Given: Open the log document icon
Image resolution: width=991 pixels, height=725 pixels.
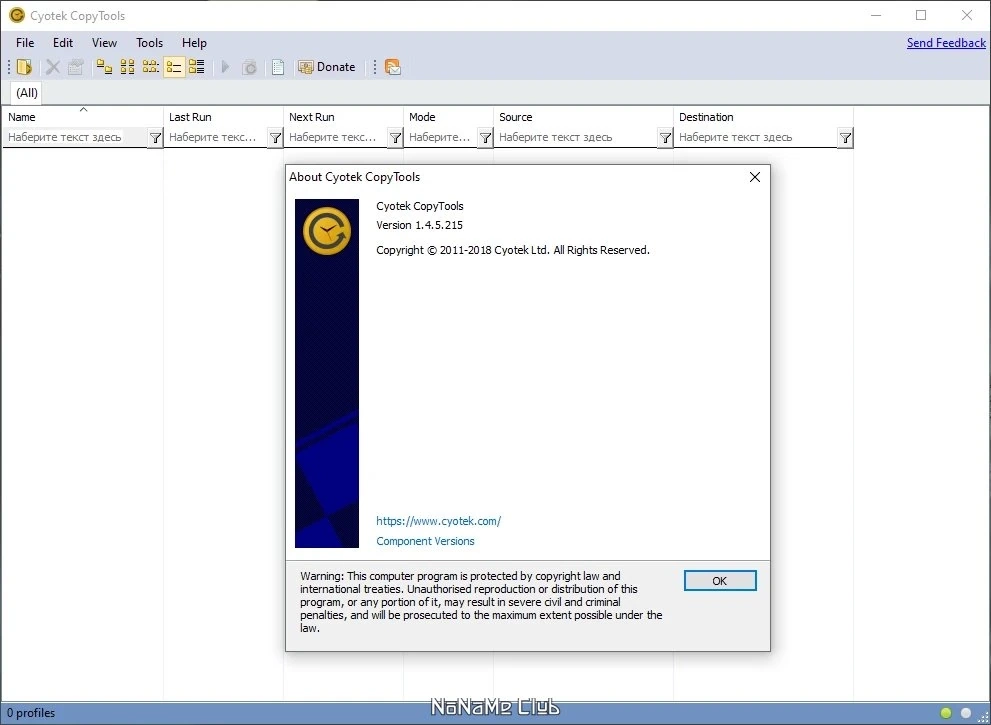Looking at the screenshot, I should (x=278, y=67).
